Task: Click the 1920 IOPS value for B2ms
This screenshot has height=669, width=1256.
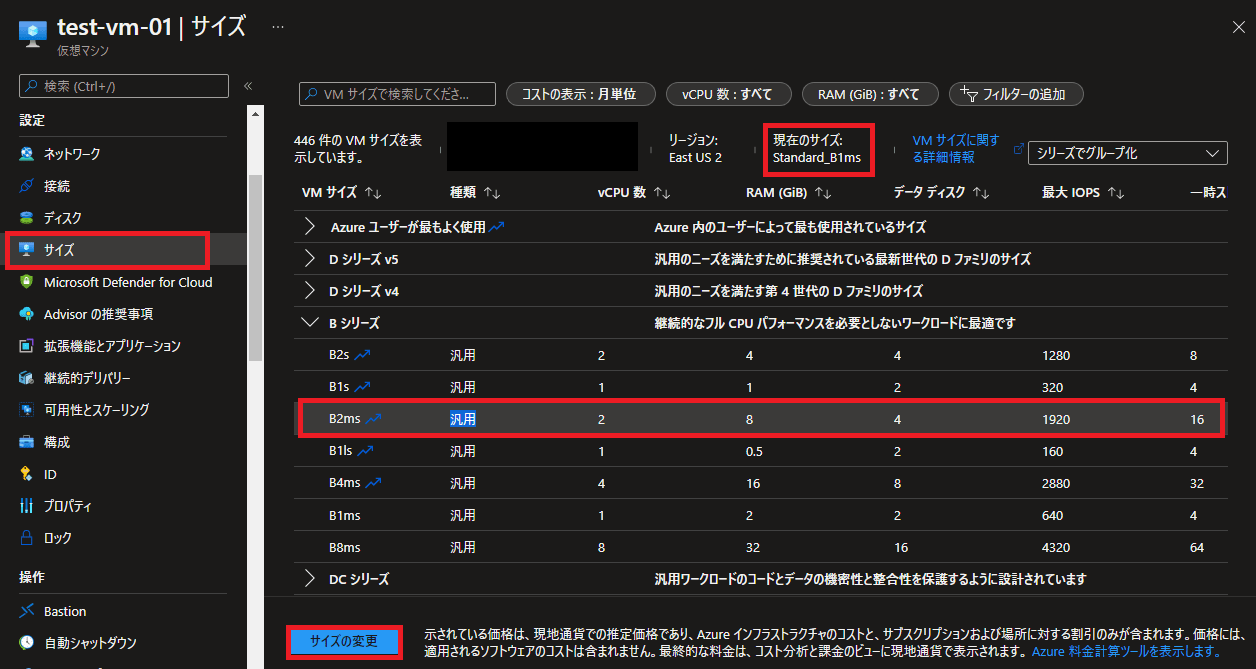Action: pos(1057,419)
